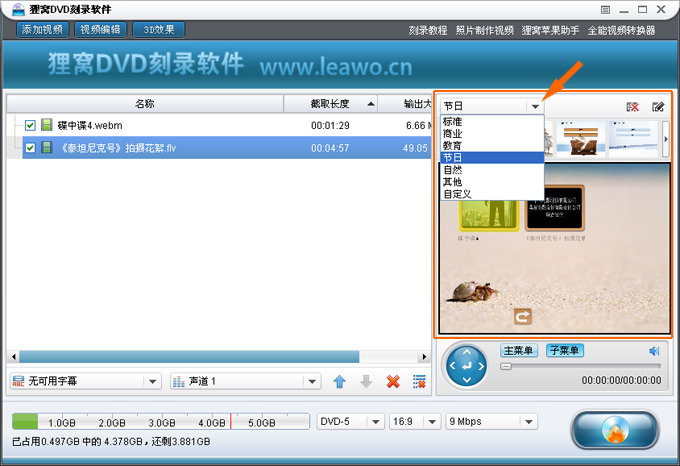This screenshot has width=680, height=466.
Task: Delete selected video with red X
Action: click(x=393, y=381)
